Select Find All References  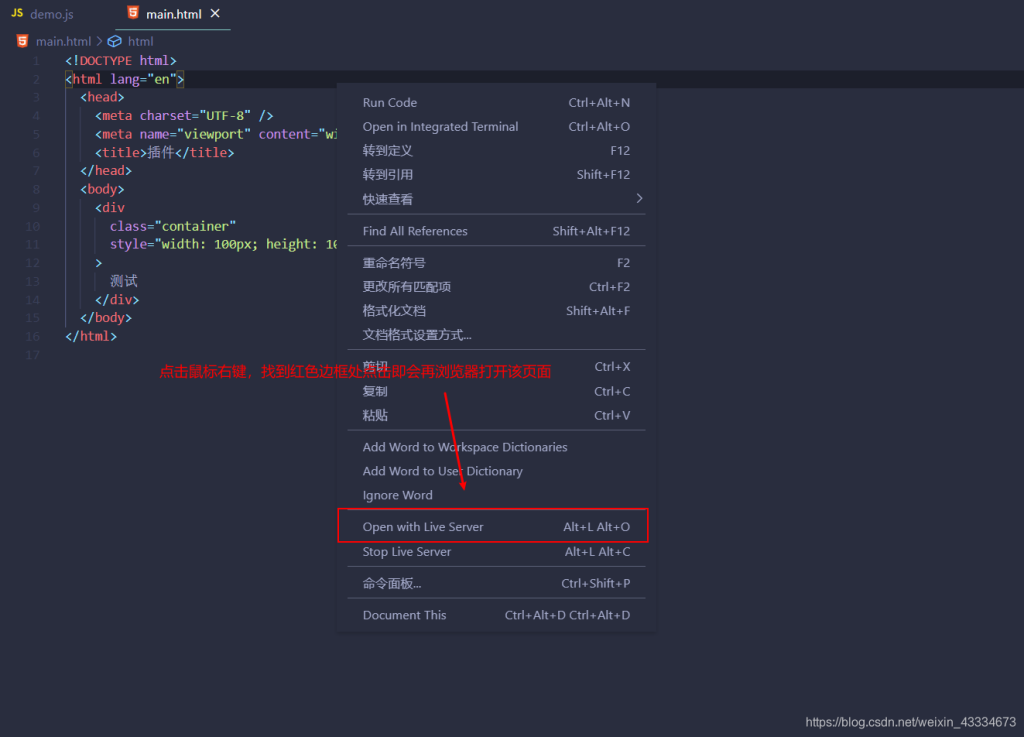point(496,231)
